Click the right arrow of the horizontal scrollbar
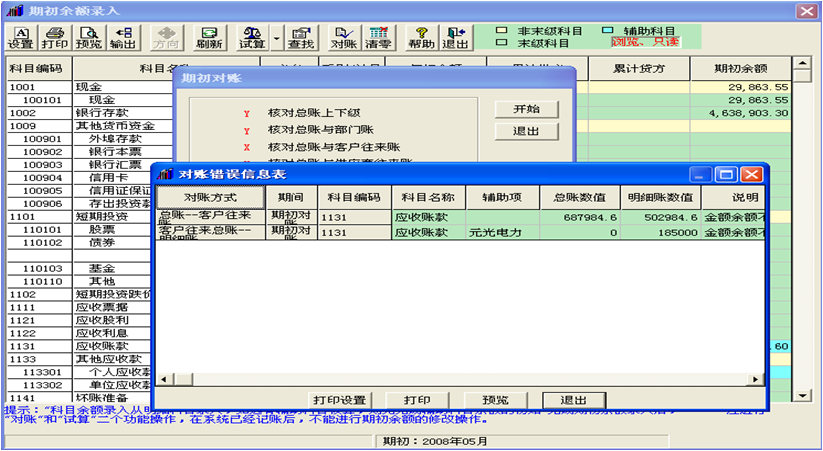Image resolution: width=823 pixels, height=451 pixels. click(x=758, y=379)
